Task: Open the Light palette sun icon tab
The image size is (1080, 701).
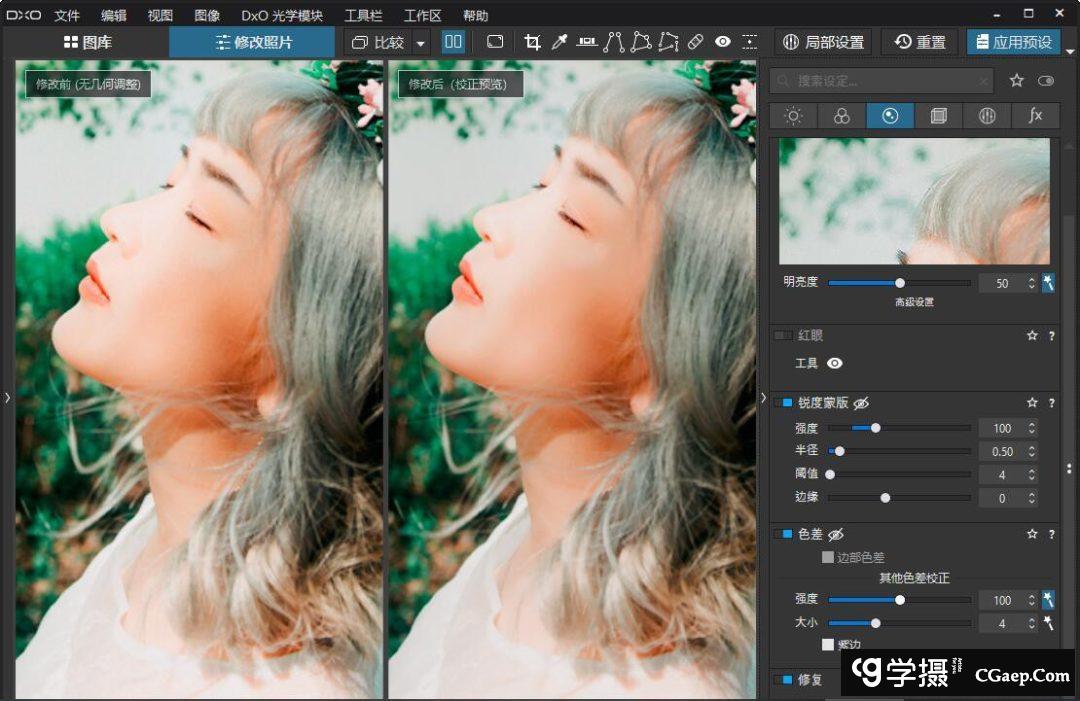Action: [x=793, y=116]
